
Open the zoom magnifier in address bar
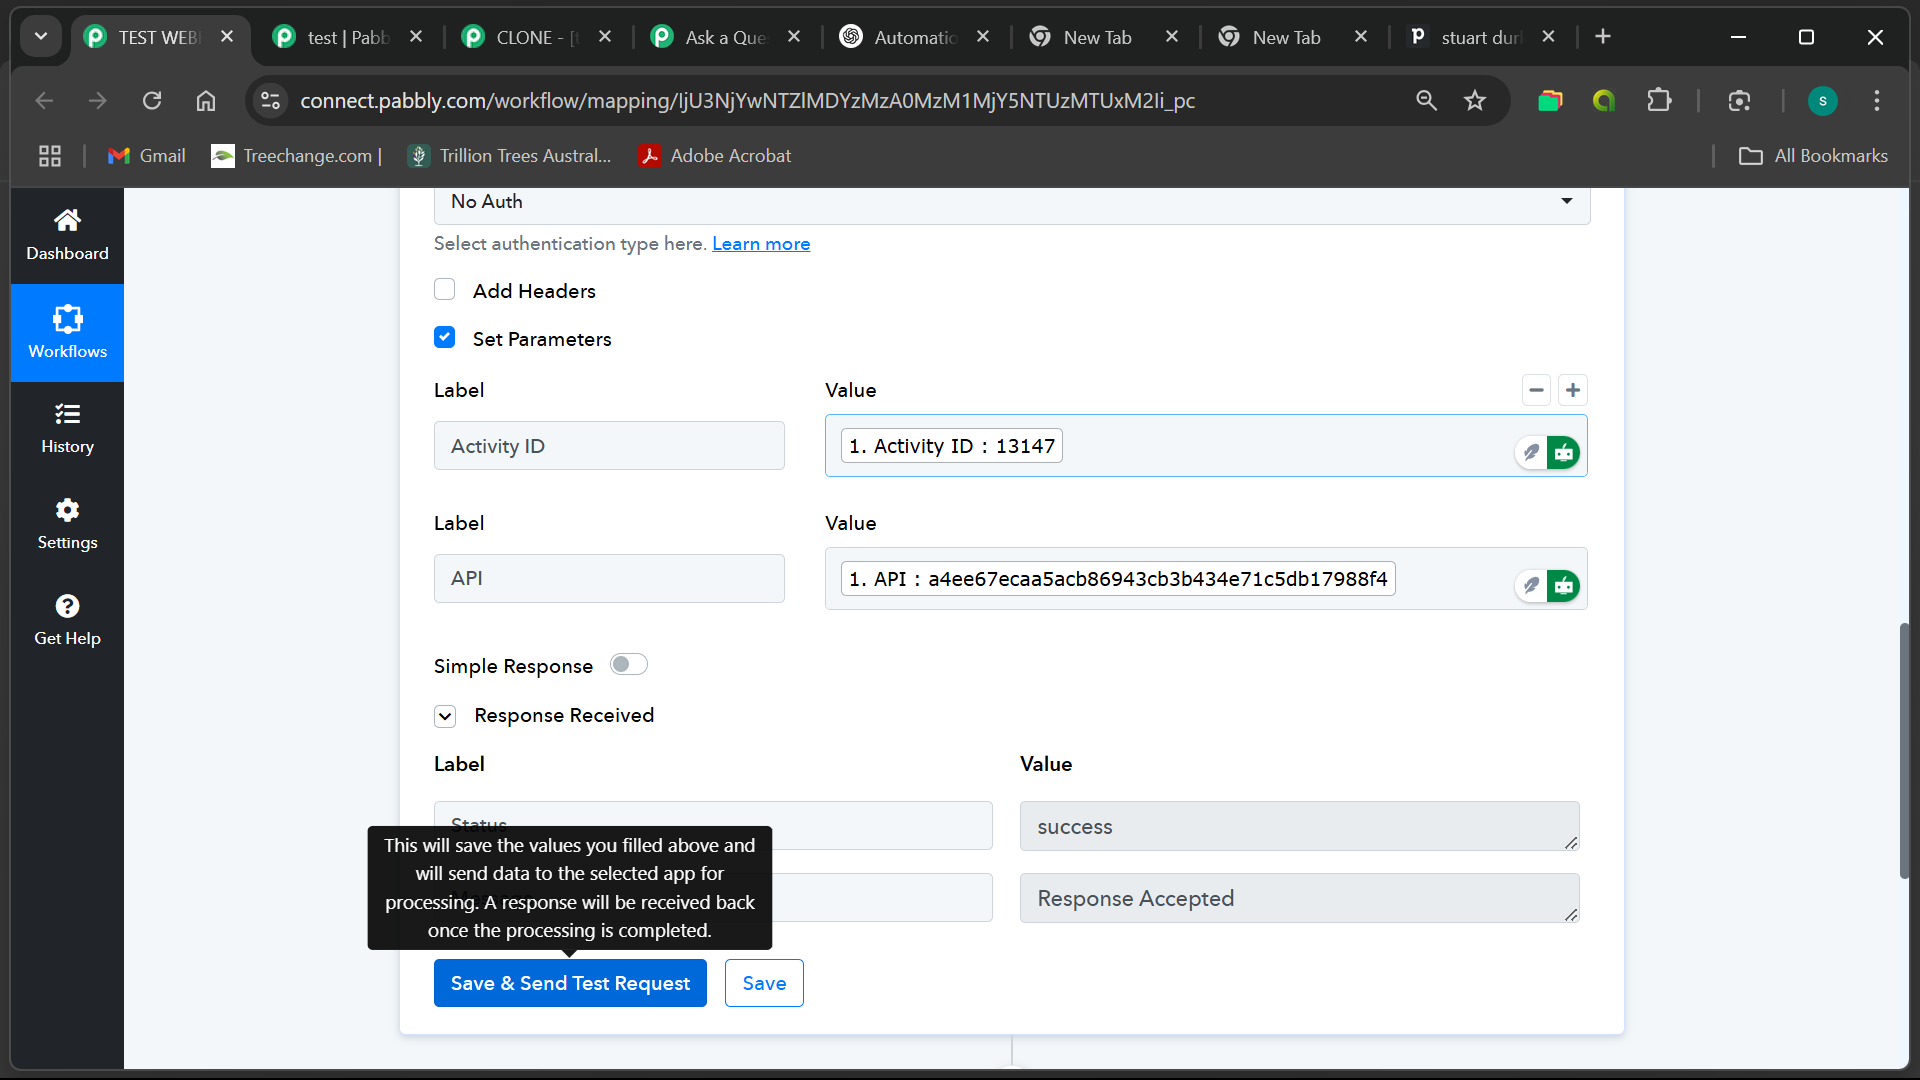click(1426, 100)
